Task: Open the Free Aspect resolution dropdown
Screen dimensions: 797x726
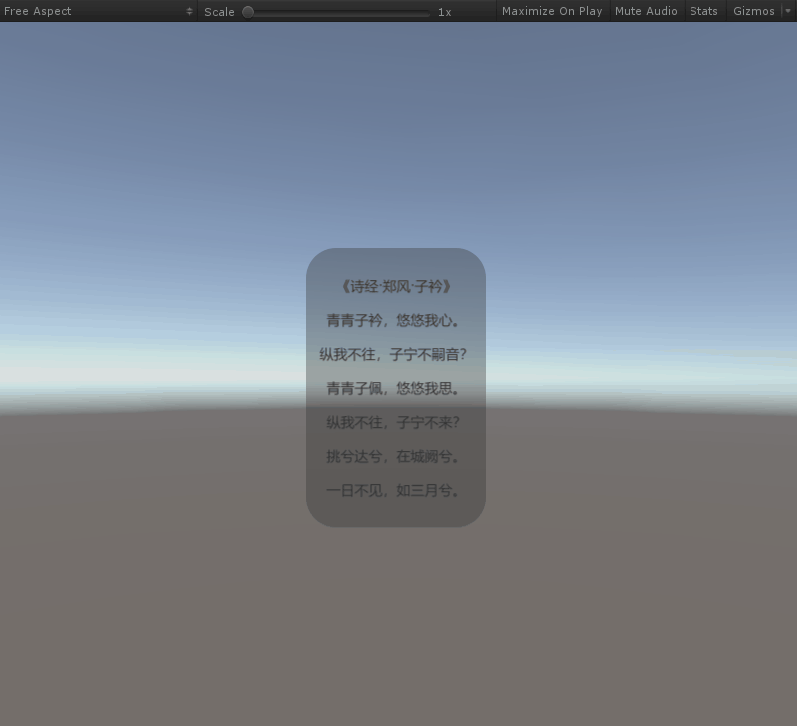Action: [x=98, y=11]
